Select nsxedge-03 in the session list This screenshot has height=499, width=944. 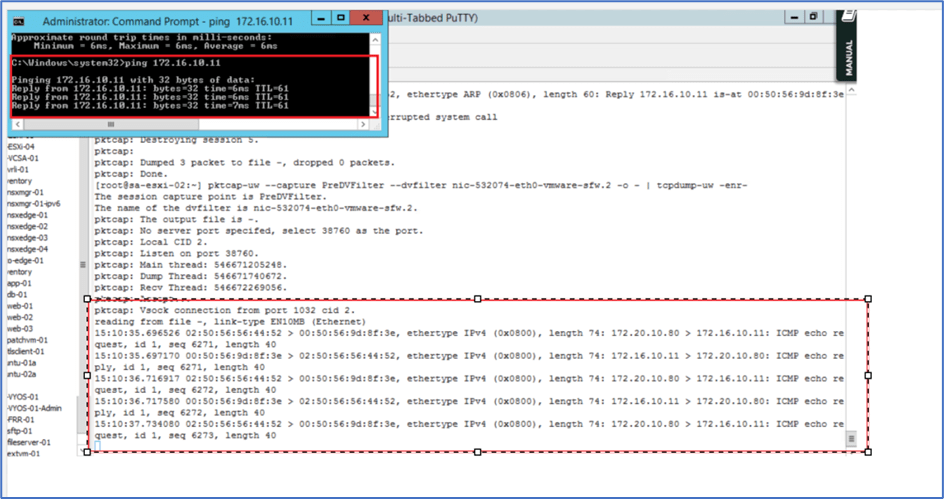click(x=27, y=238)
